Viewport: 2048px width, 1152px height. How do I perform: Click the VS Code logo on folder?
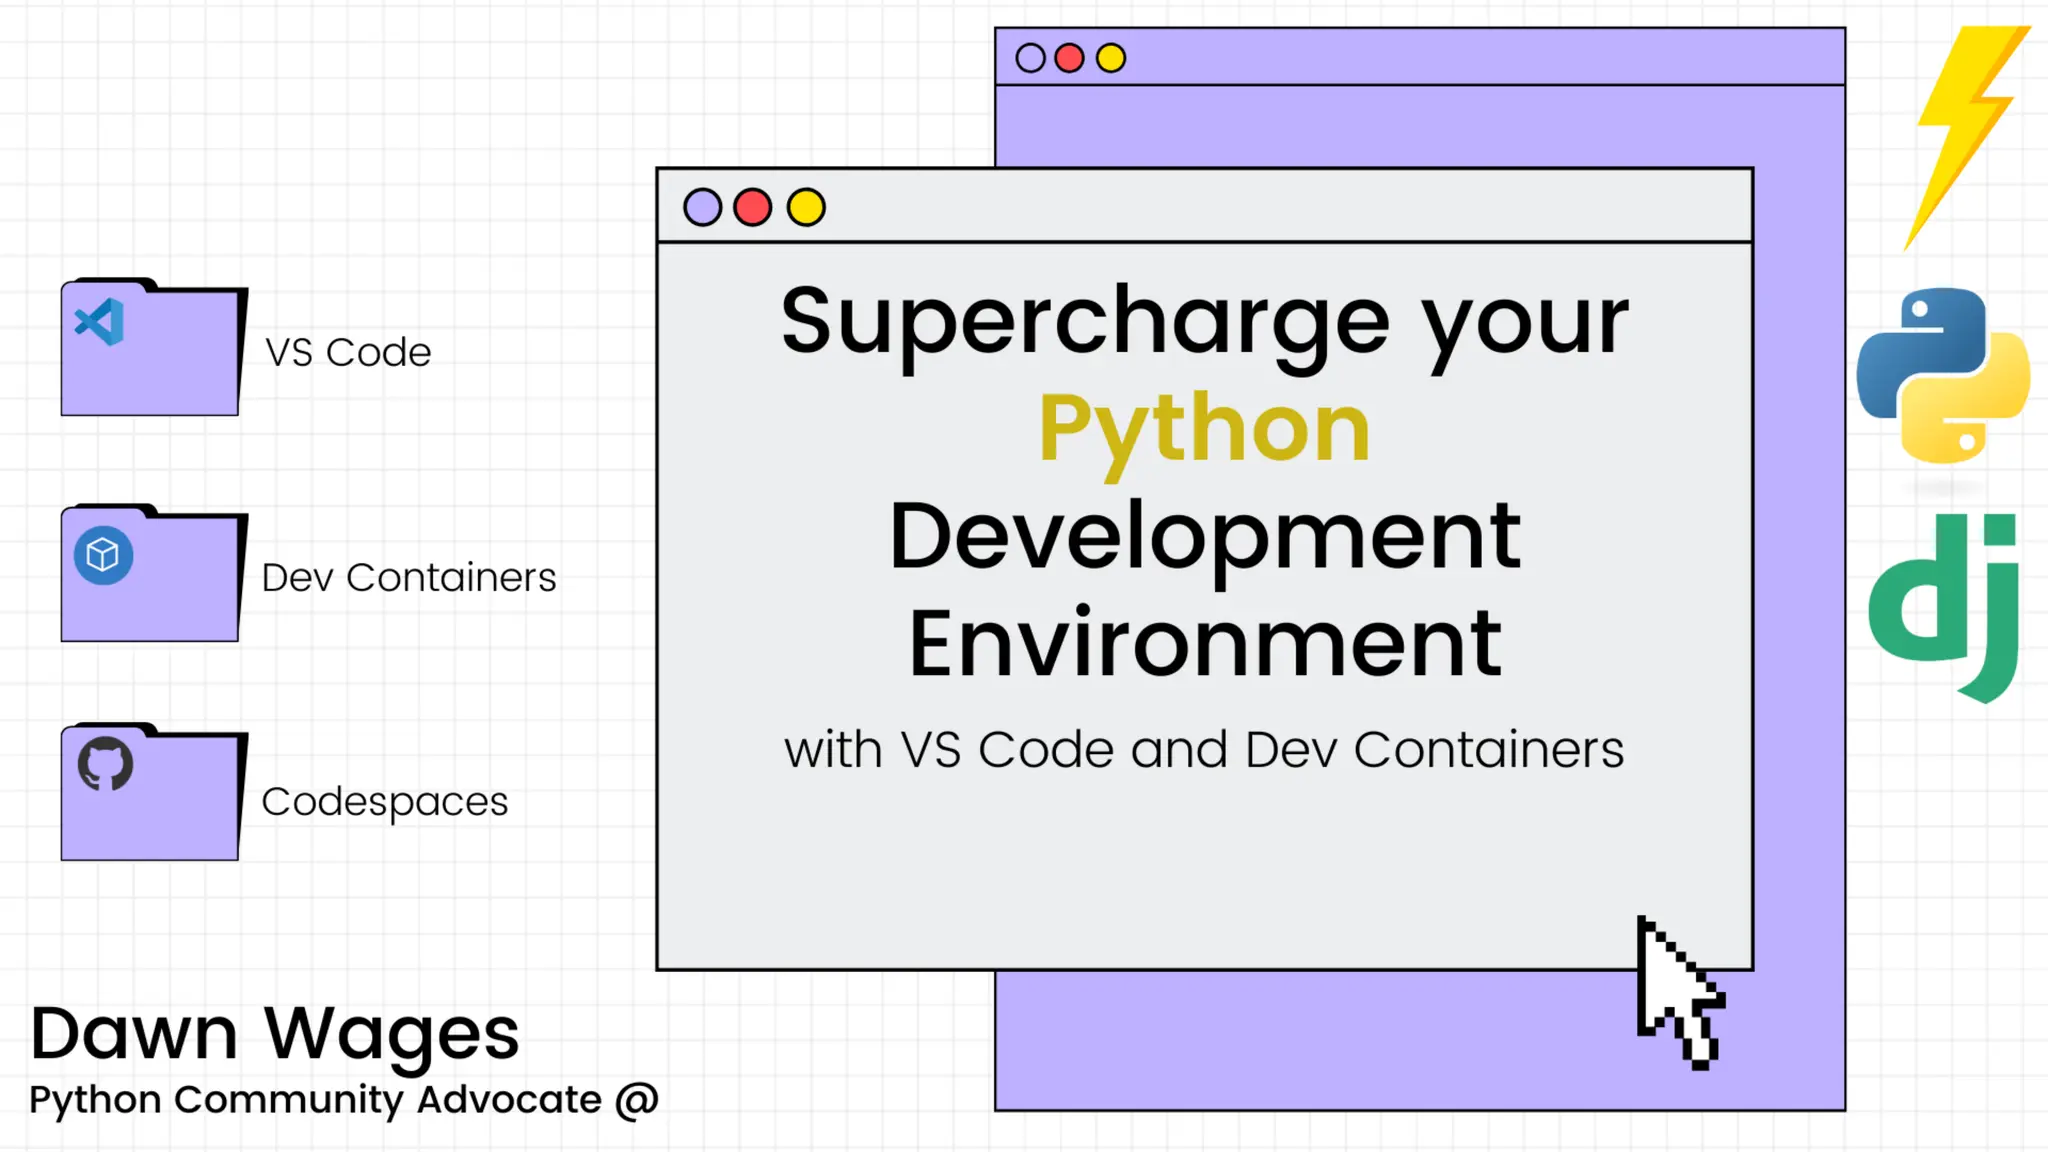pos(100,323)
